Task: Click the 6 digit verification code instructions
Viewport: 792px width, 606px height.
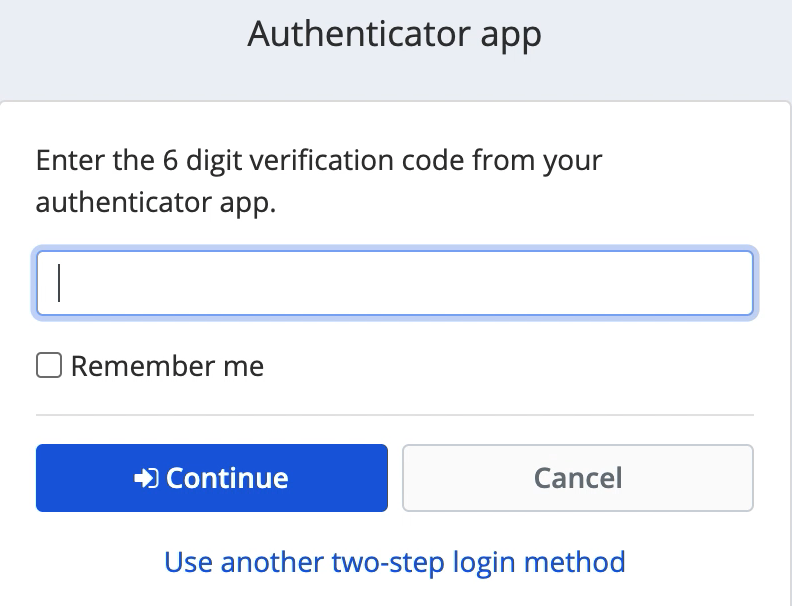Action: [319, 161]
